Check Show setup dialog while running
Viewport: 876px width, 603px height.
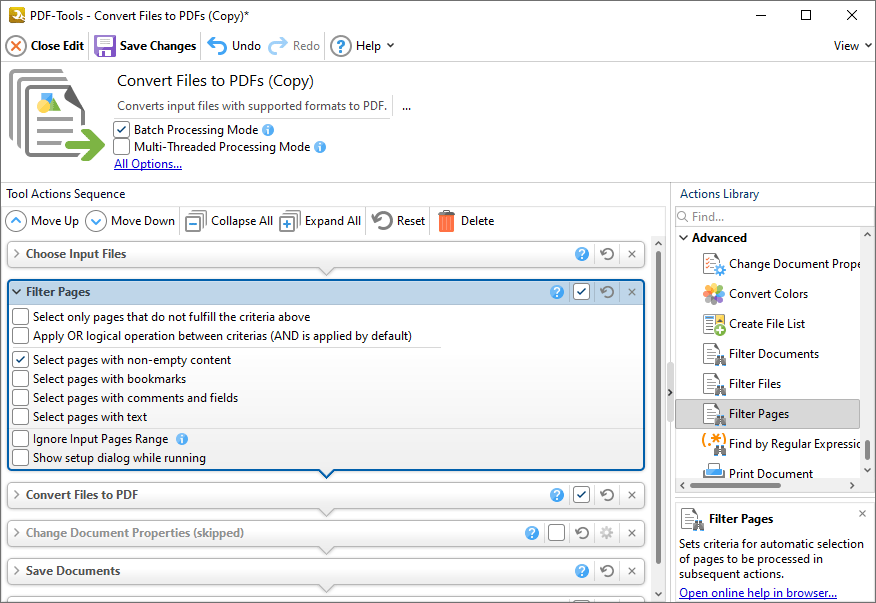pyautogui.click(x=21, y=458)
